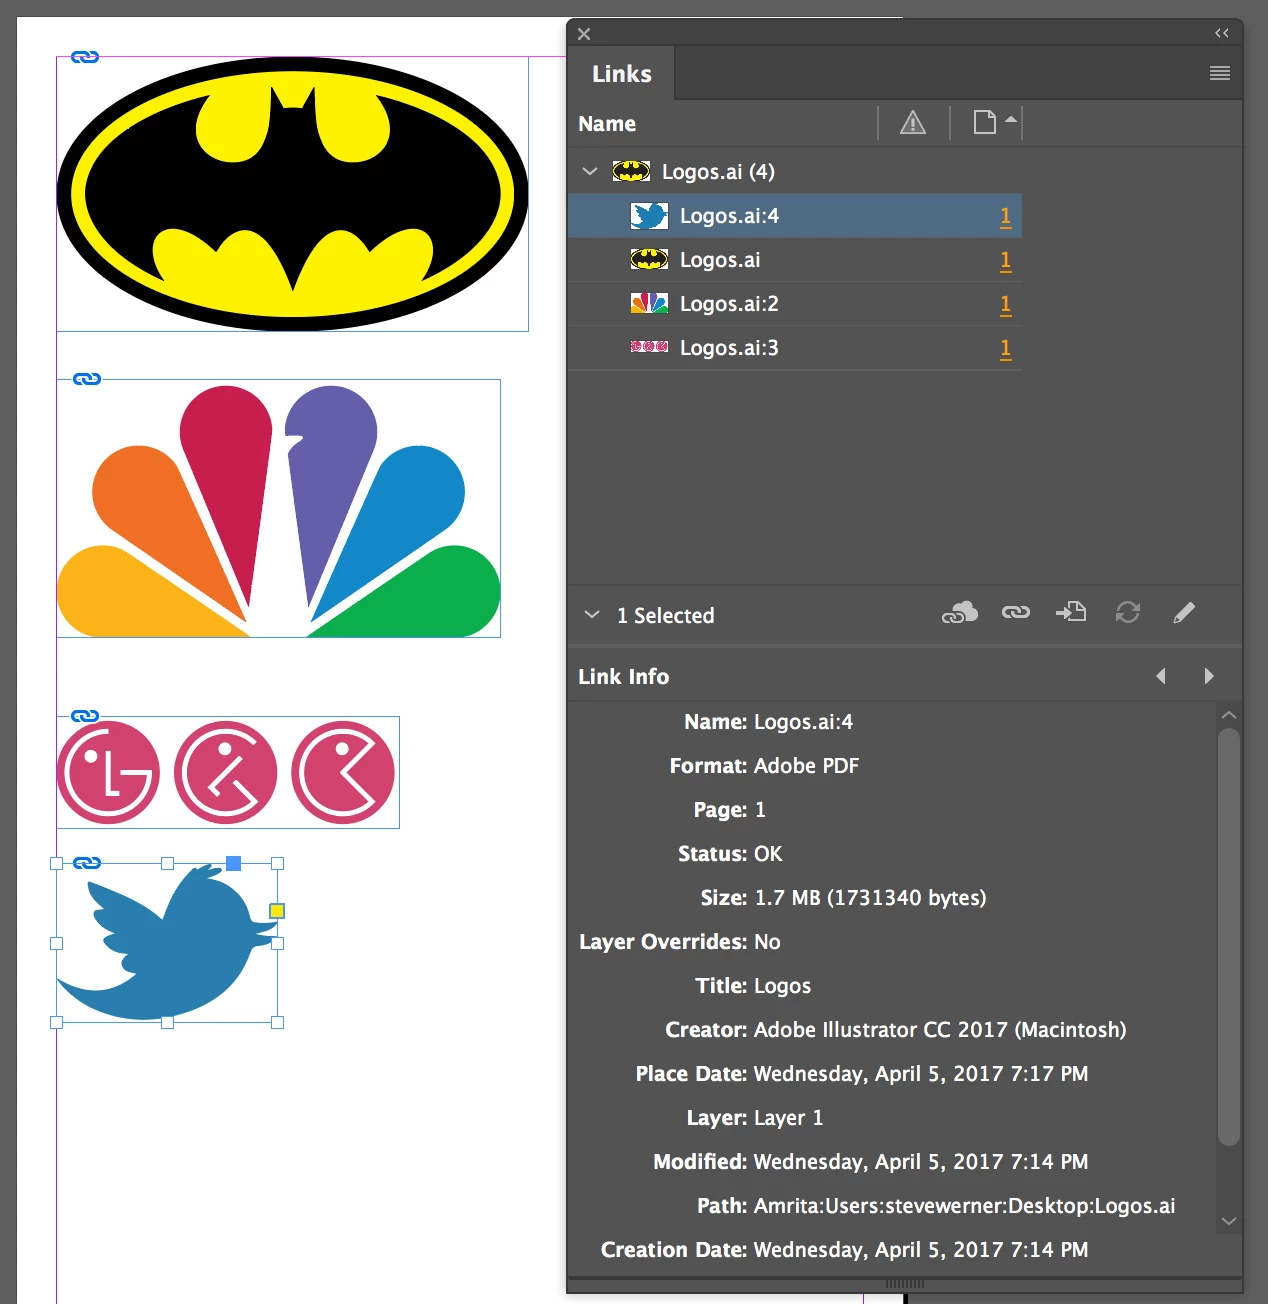Click the Link Info scroll-up arrow
The height and width of the screenshot is (1304, 1268).
[1229, 715]
